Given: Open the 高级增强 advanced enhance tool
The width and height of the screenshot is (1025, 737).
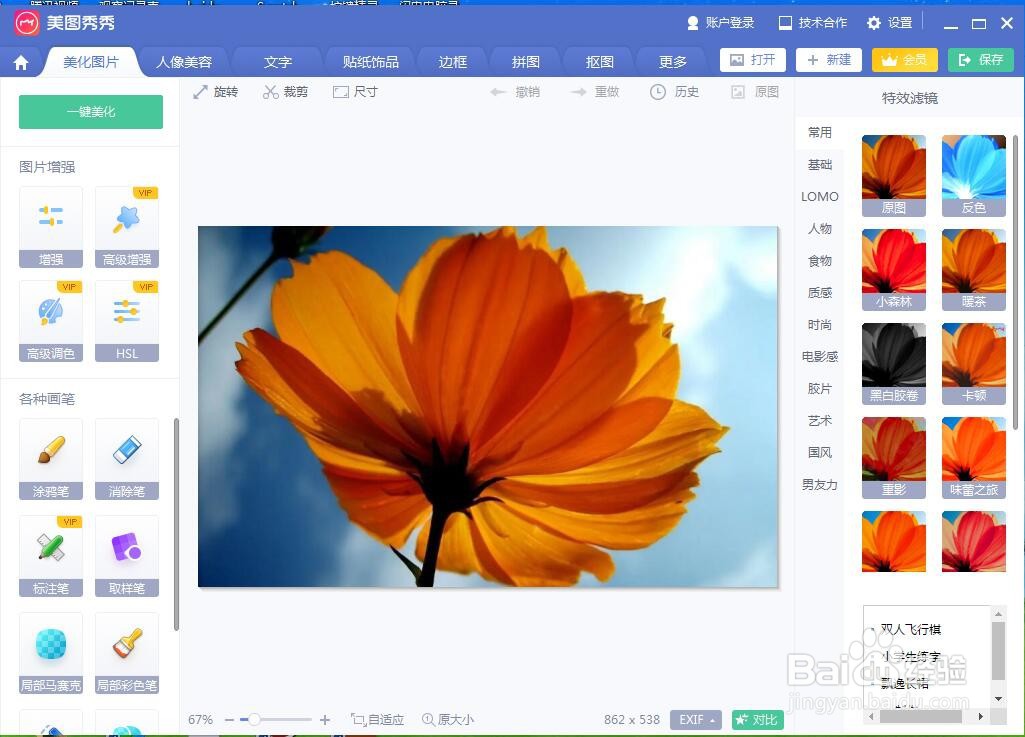Looking at the screenshot, I should pos(127,227).
